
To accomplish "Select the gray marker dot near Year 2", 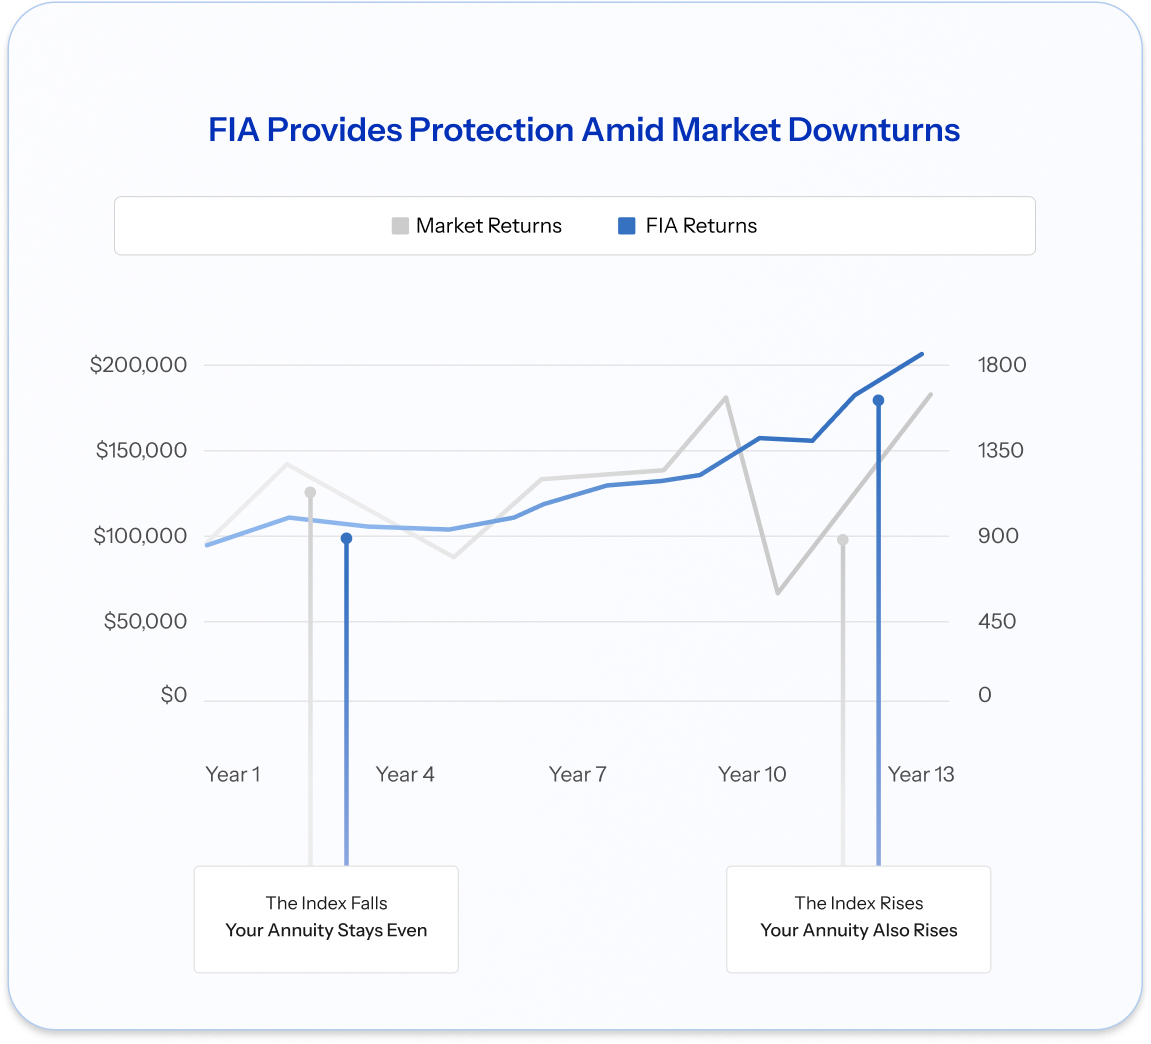I will coord(310,492).
